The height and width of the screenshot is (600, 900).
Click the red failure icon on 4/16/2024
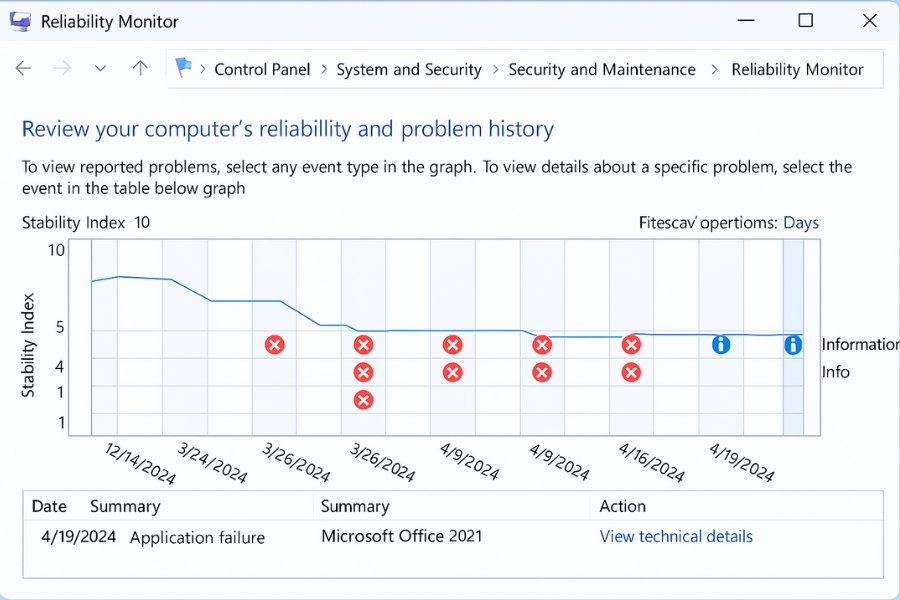coord(631,344)
